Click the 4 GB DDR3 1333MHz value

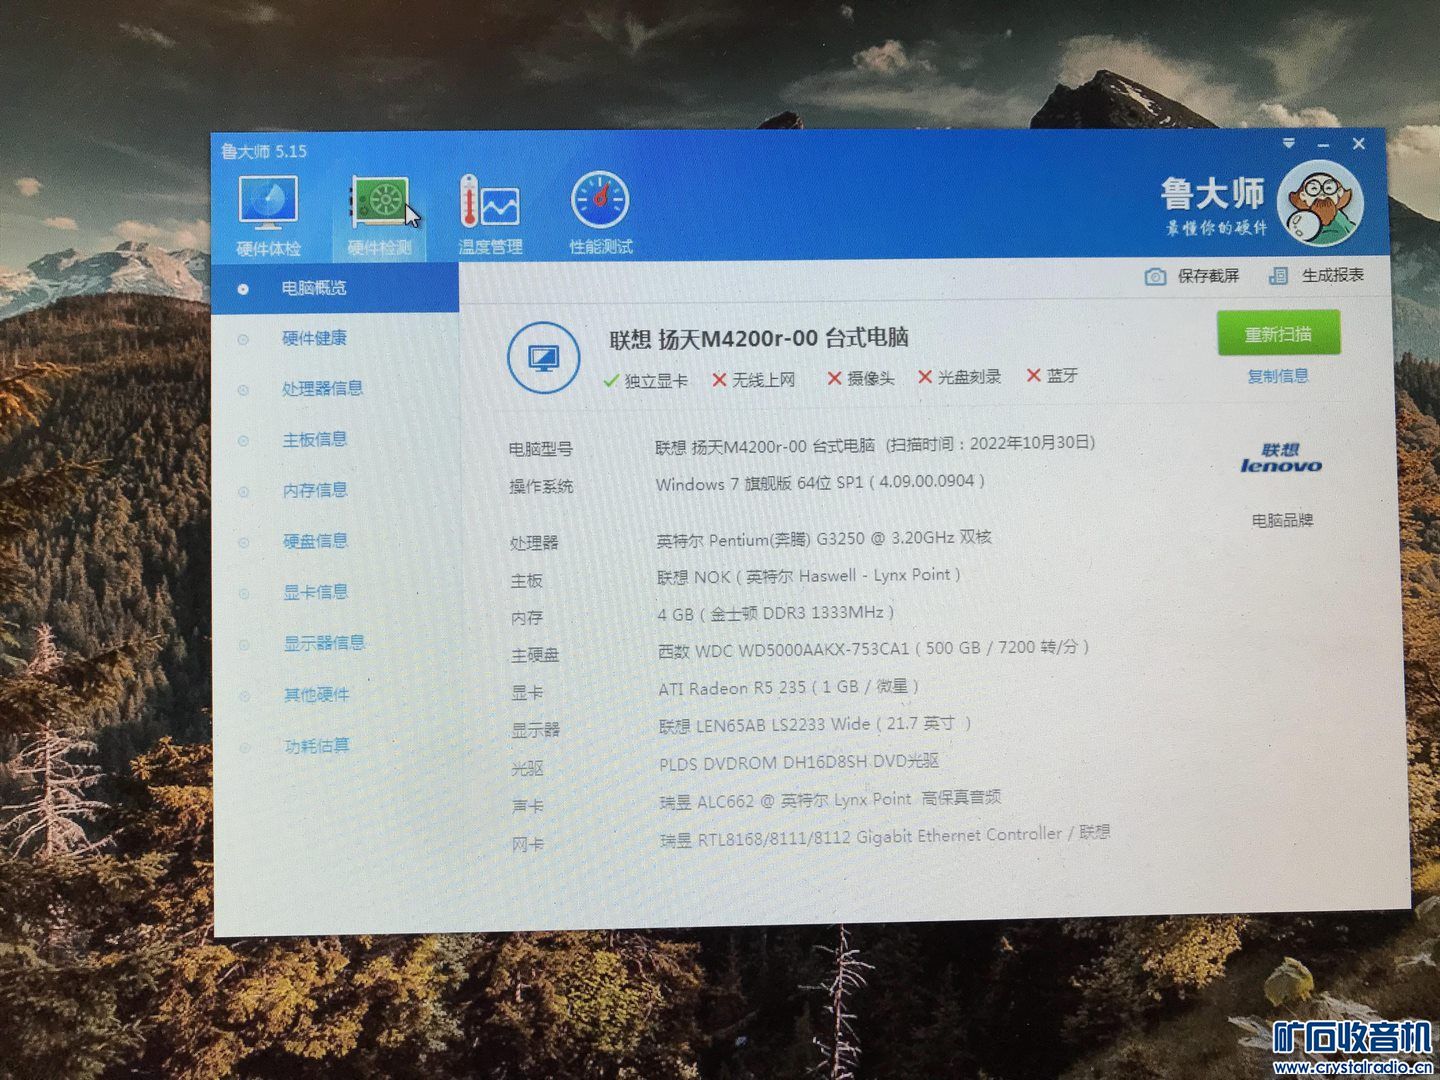pyautogui.click(x=776, y=612)
